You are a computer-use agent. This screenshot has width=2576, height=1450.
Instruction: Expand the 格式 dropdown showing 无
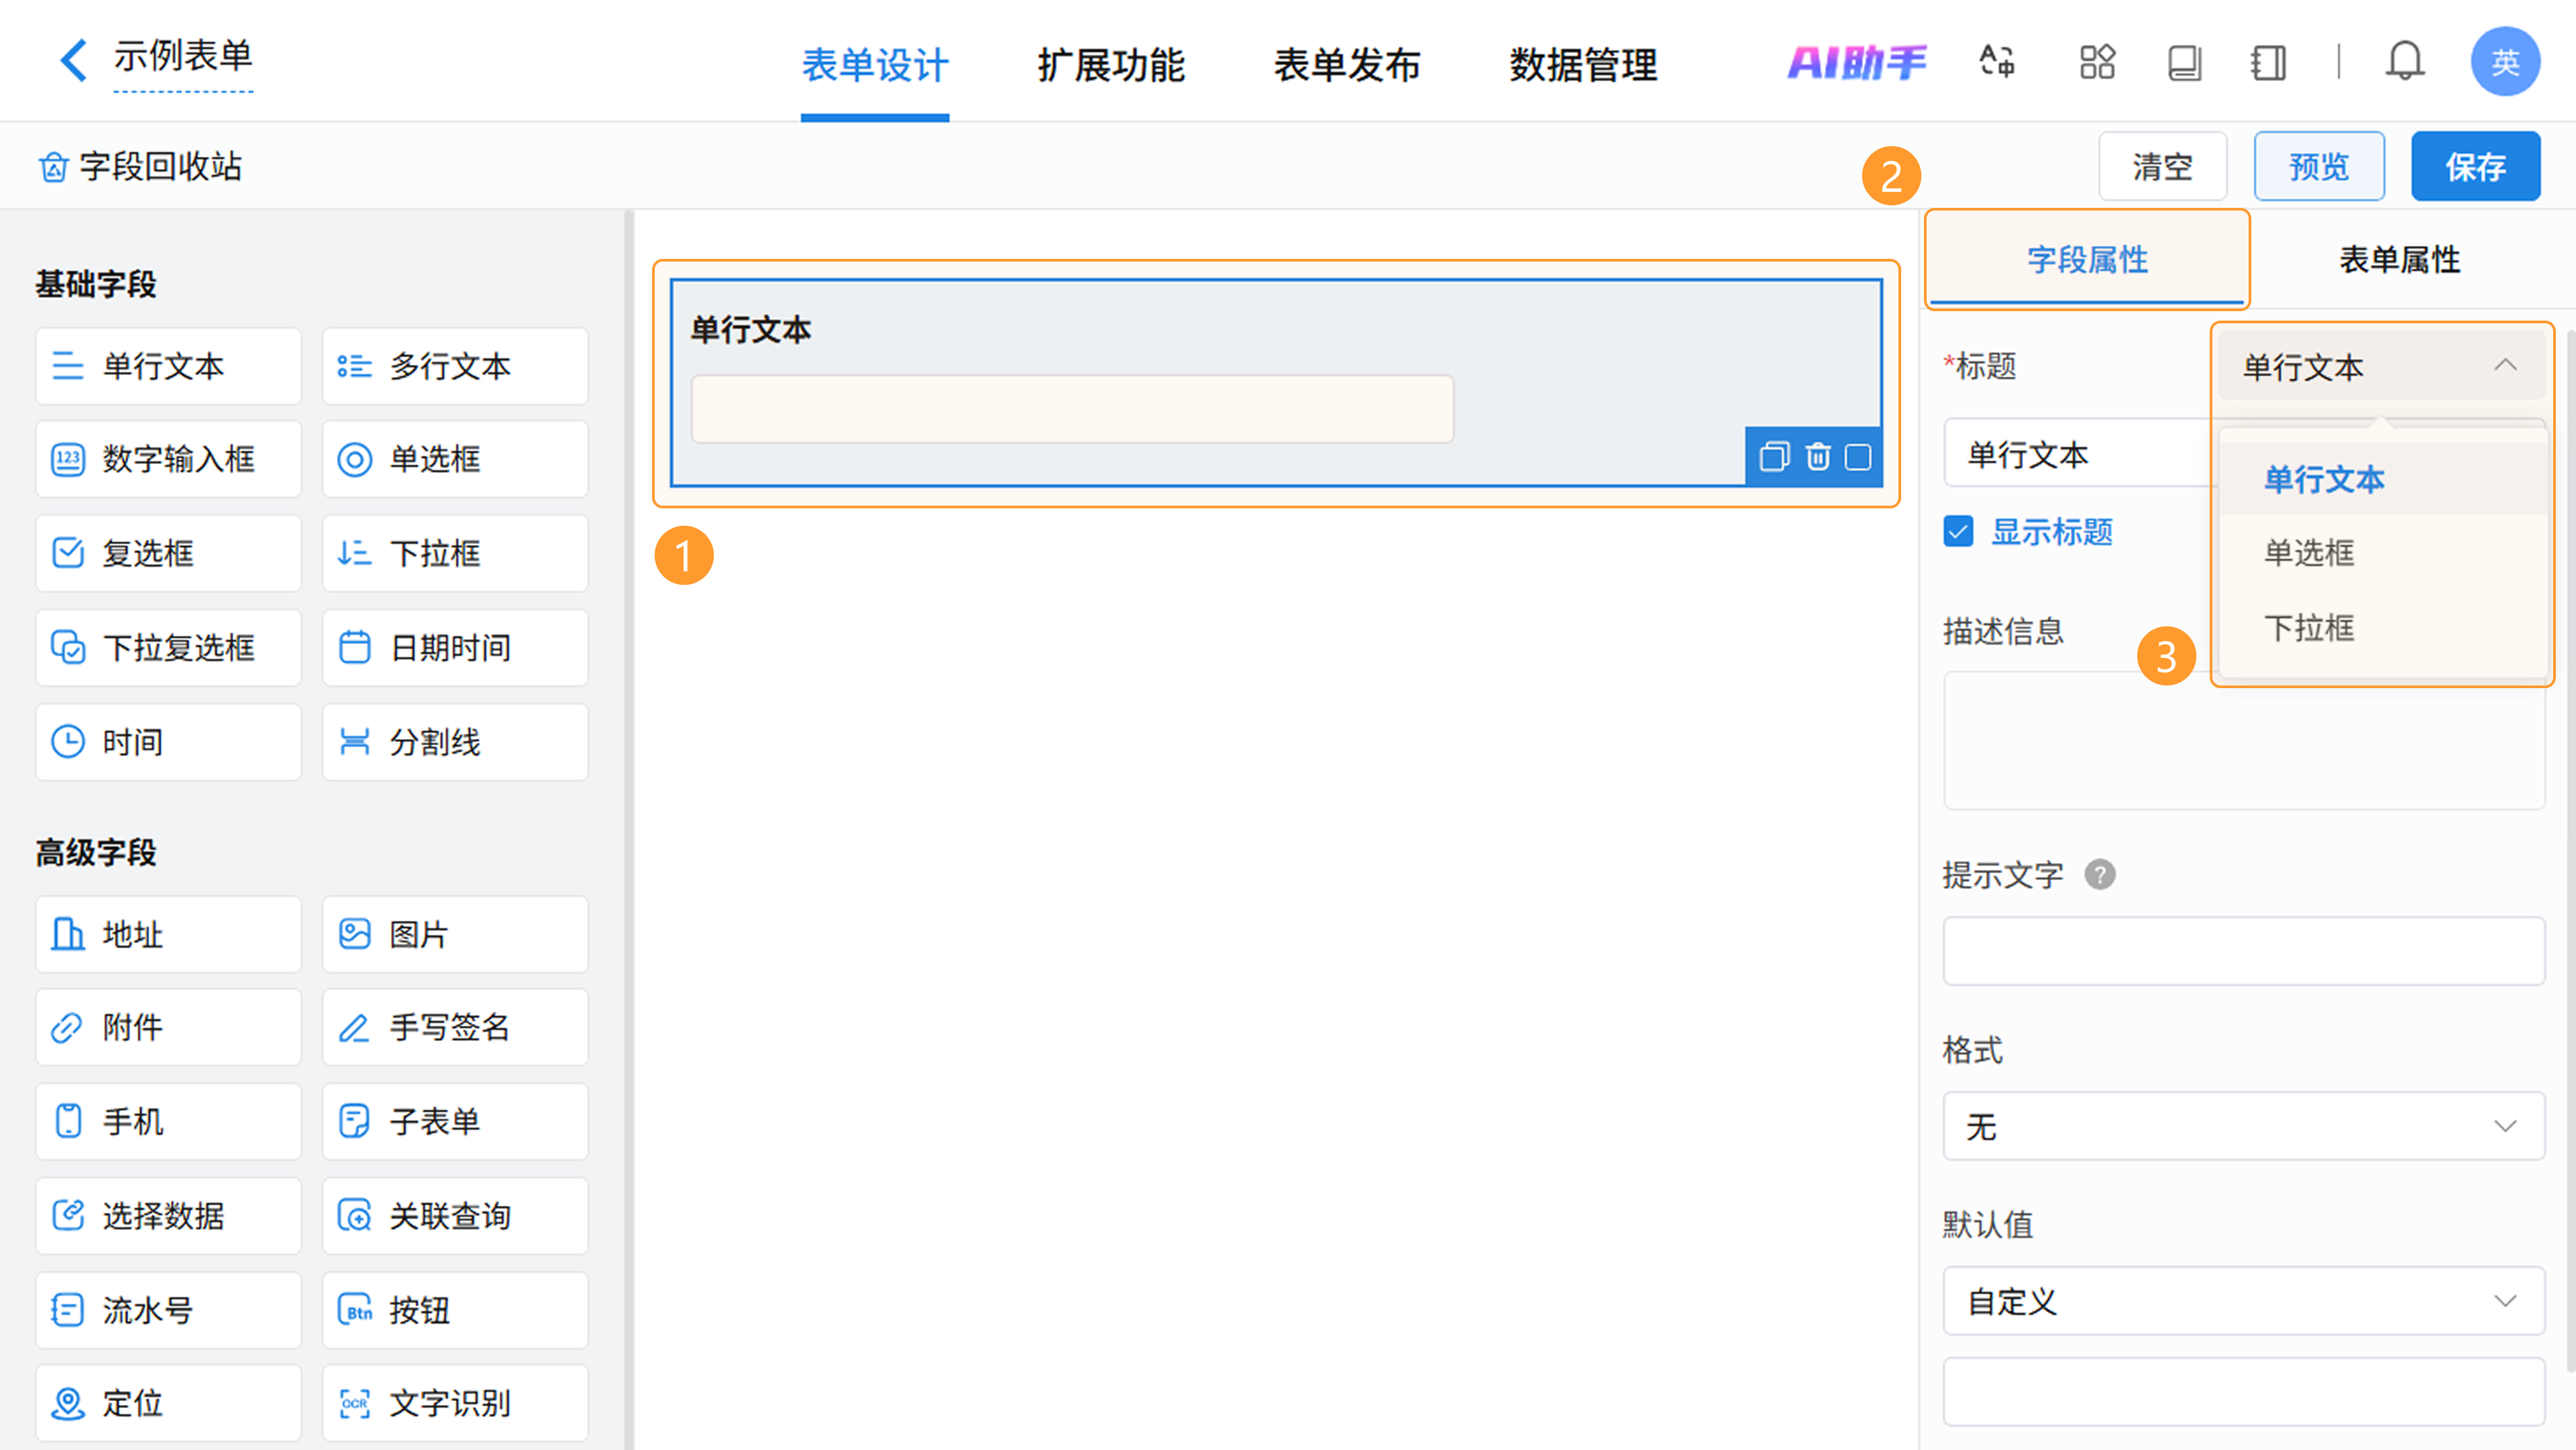[x=2243, y=1126]
